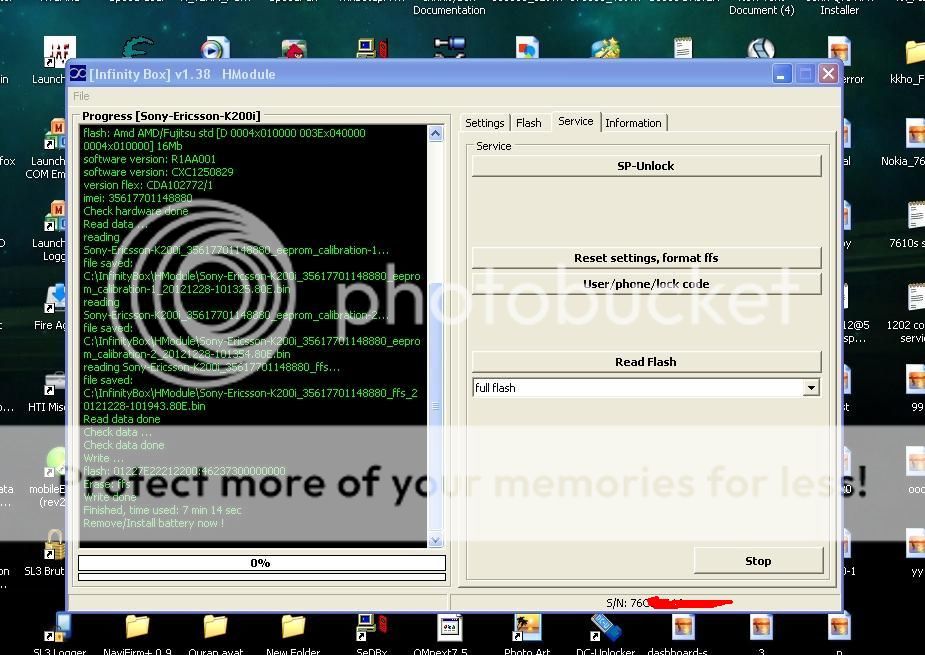Click the Stop button

(758, 561)
